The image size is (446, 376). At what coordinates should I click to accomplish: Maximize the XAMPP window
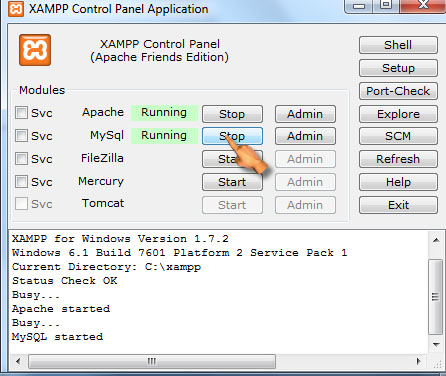(387, 5)
